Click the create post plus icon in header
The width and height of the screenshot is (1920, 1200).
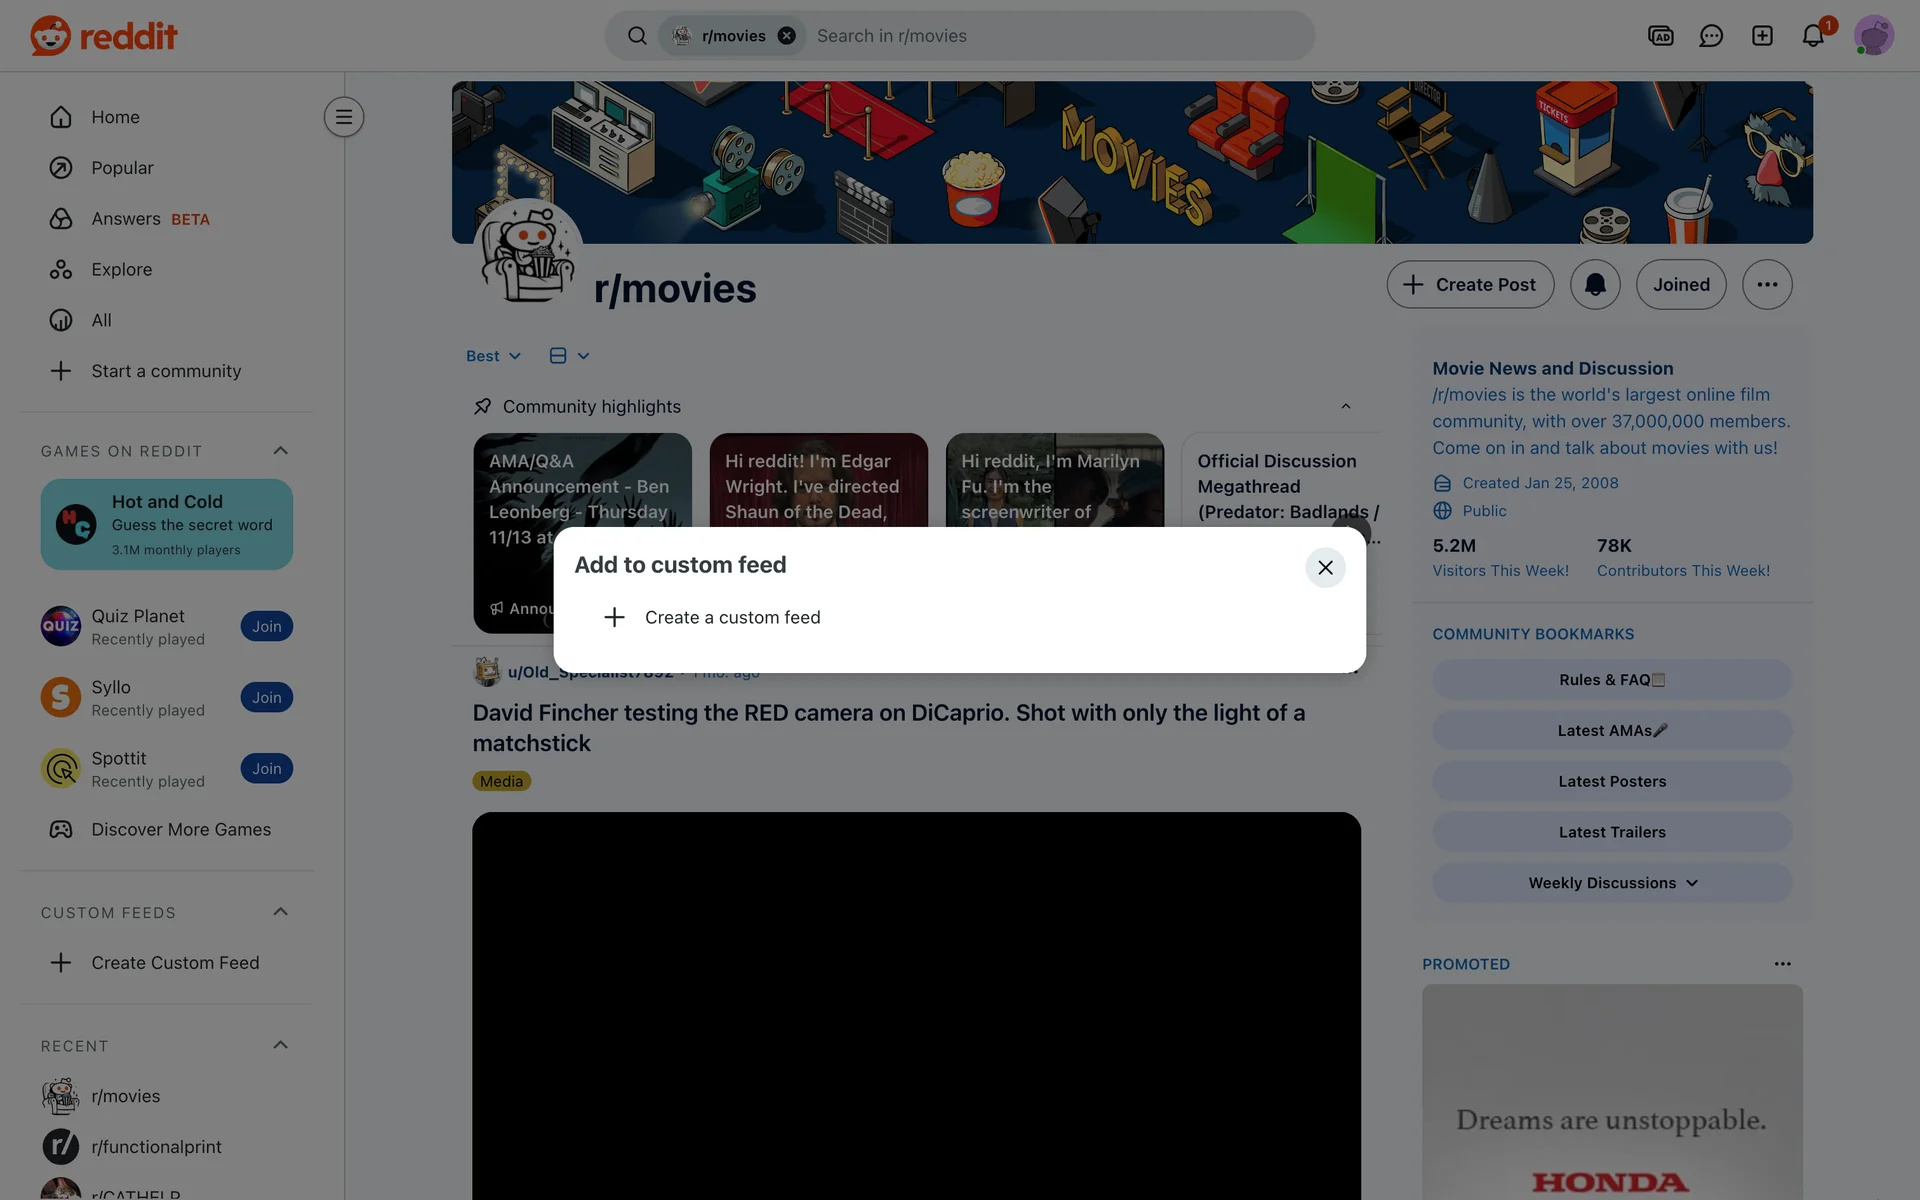(1762, 36)
